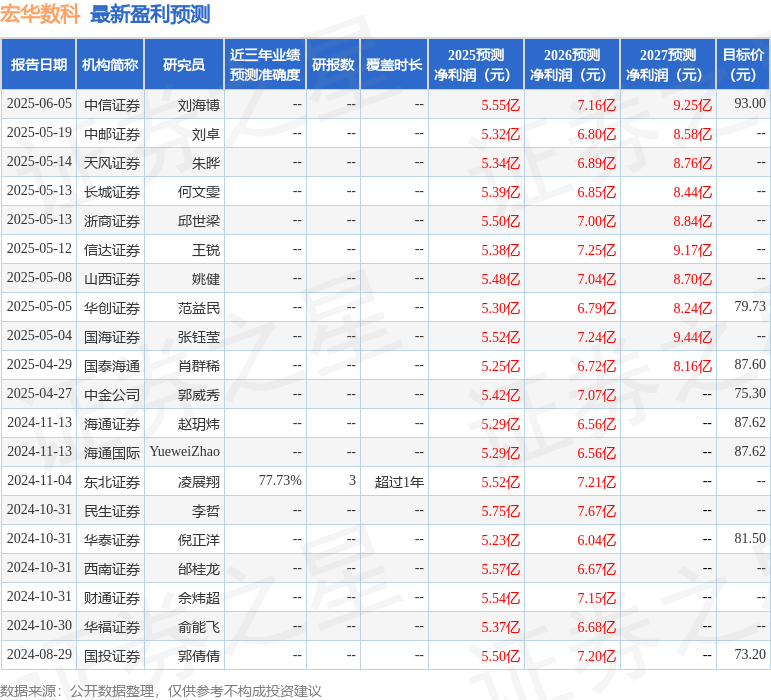Click the 2027预测净利润 column header

667,65
